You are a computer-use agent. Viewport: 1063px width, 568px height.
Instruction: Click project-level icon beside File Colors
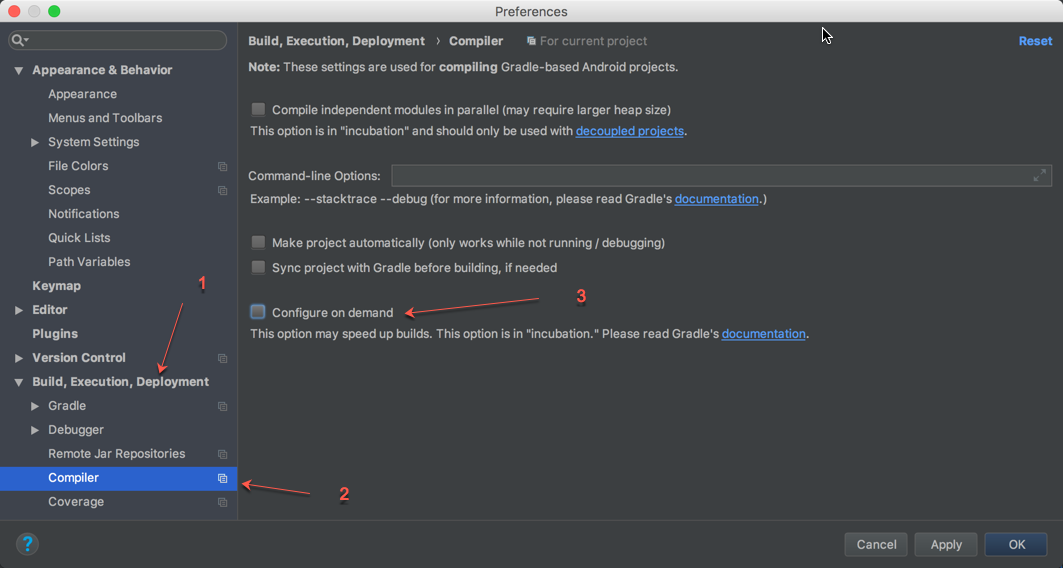click(222, 166)
